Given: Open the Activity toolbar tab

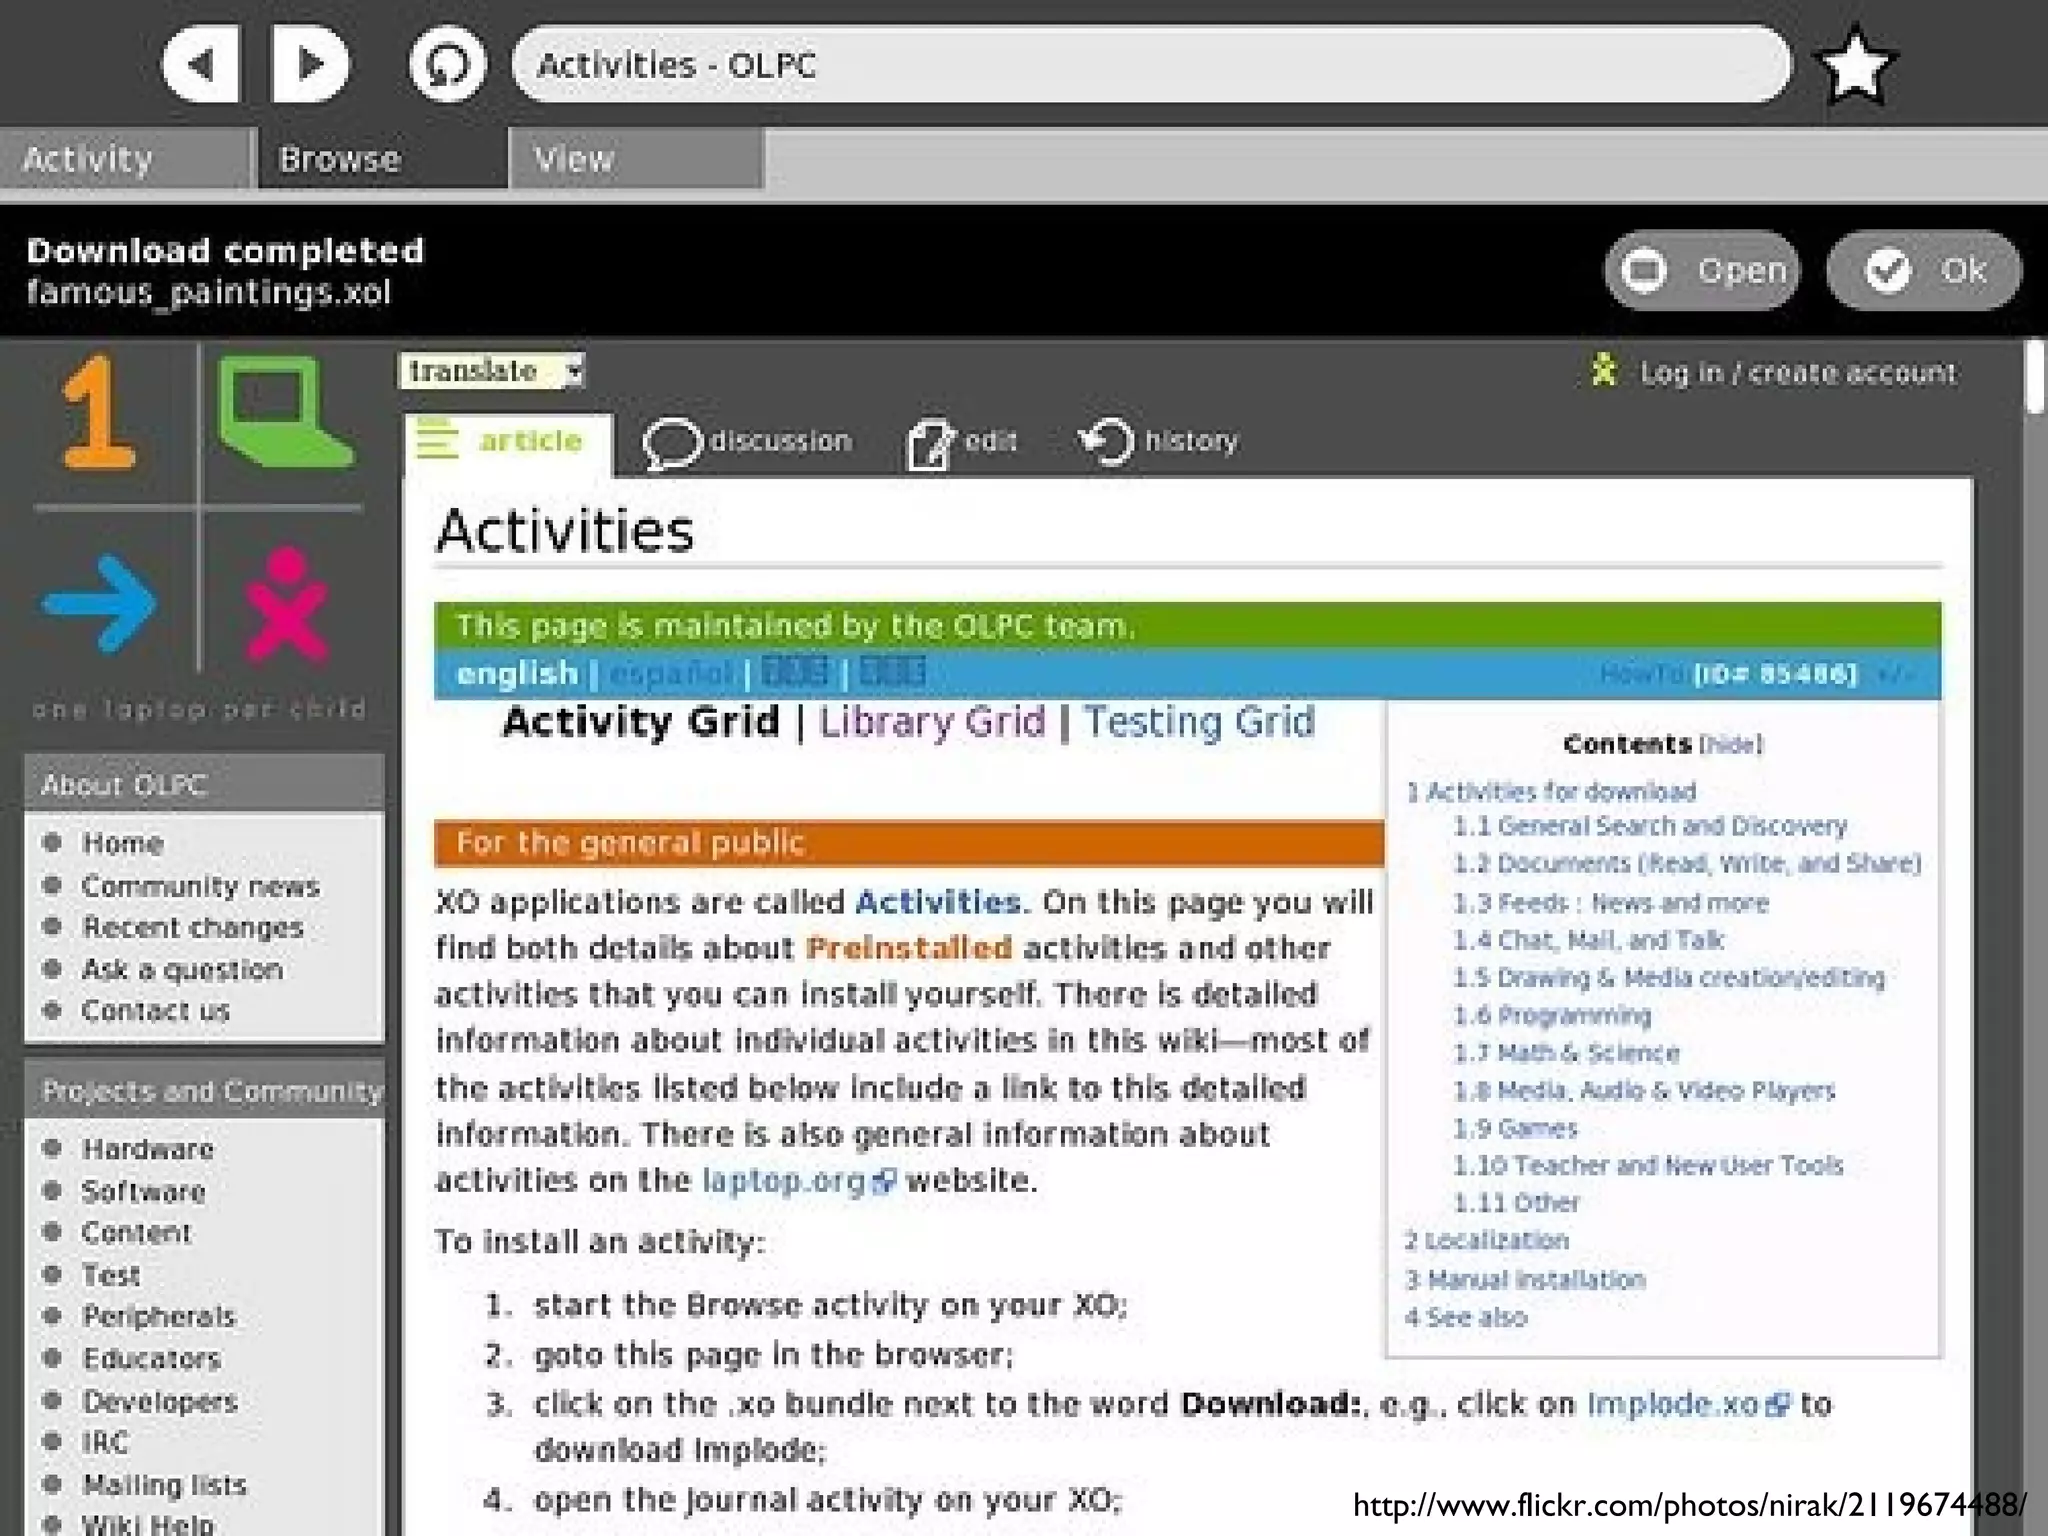Looking at the screenshot, I should [x=125, y=158].
